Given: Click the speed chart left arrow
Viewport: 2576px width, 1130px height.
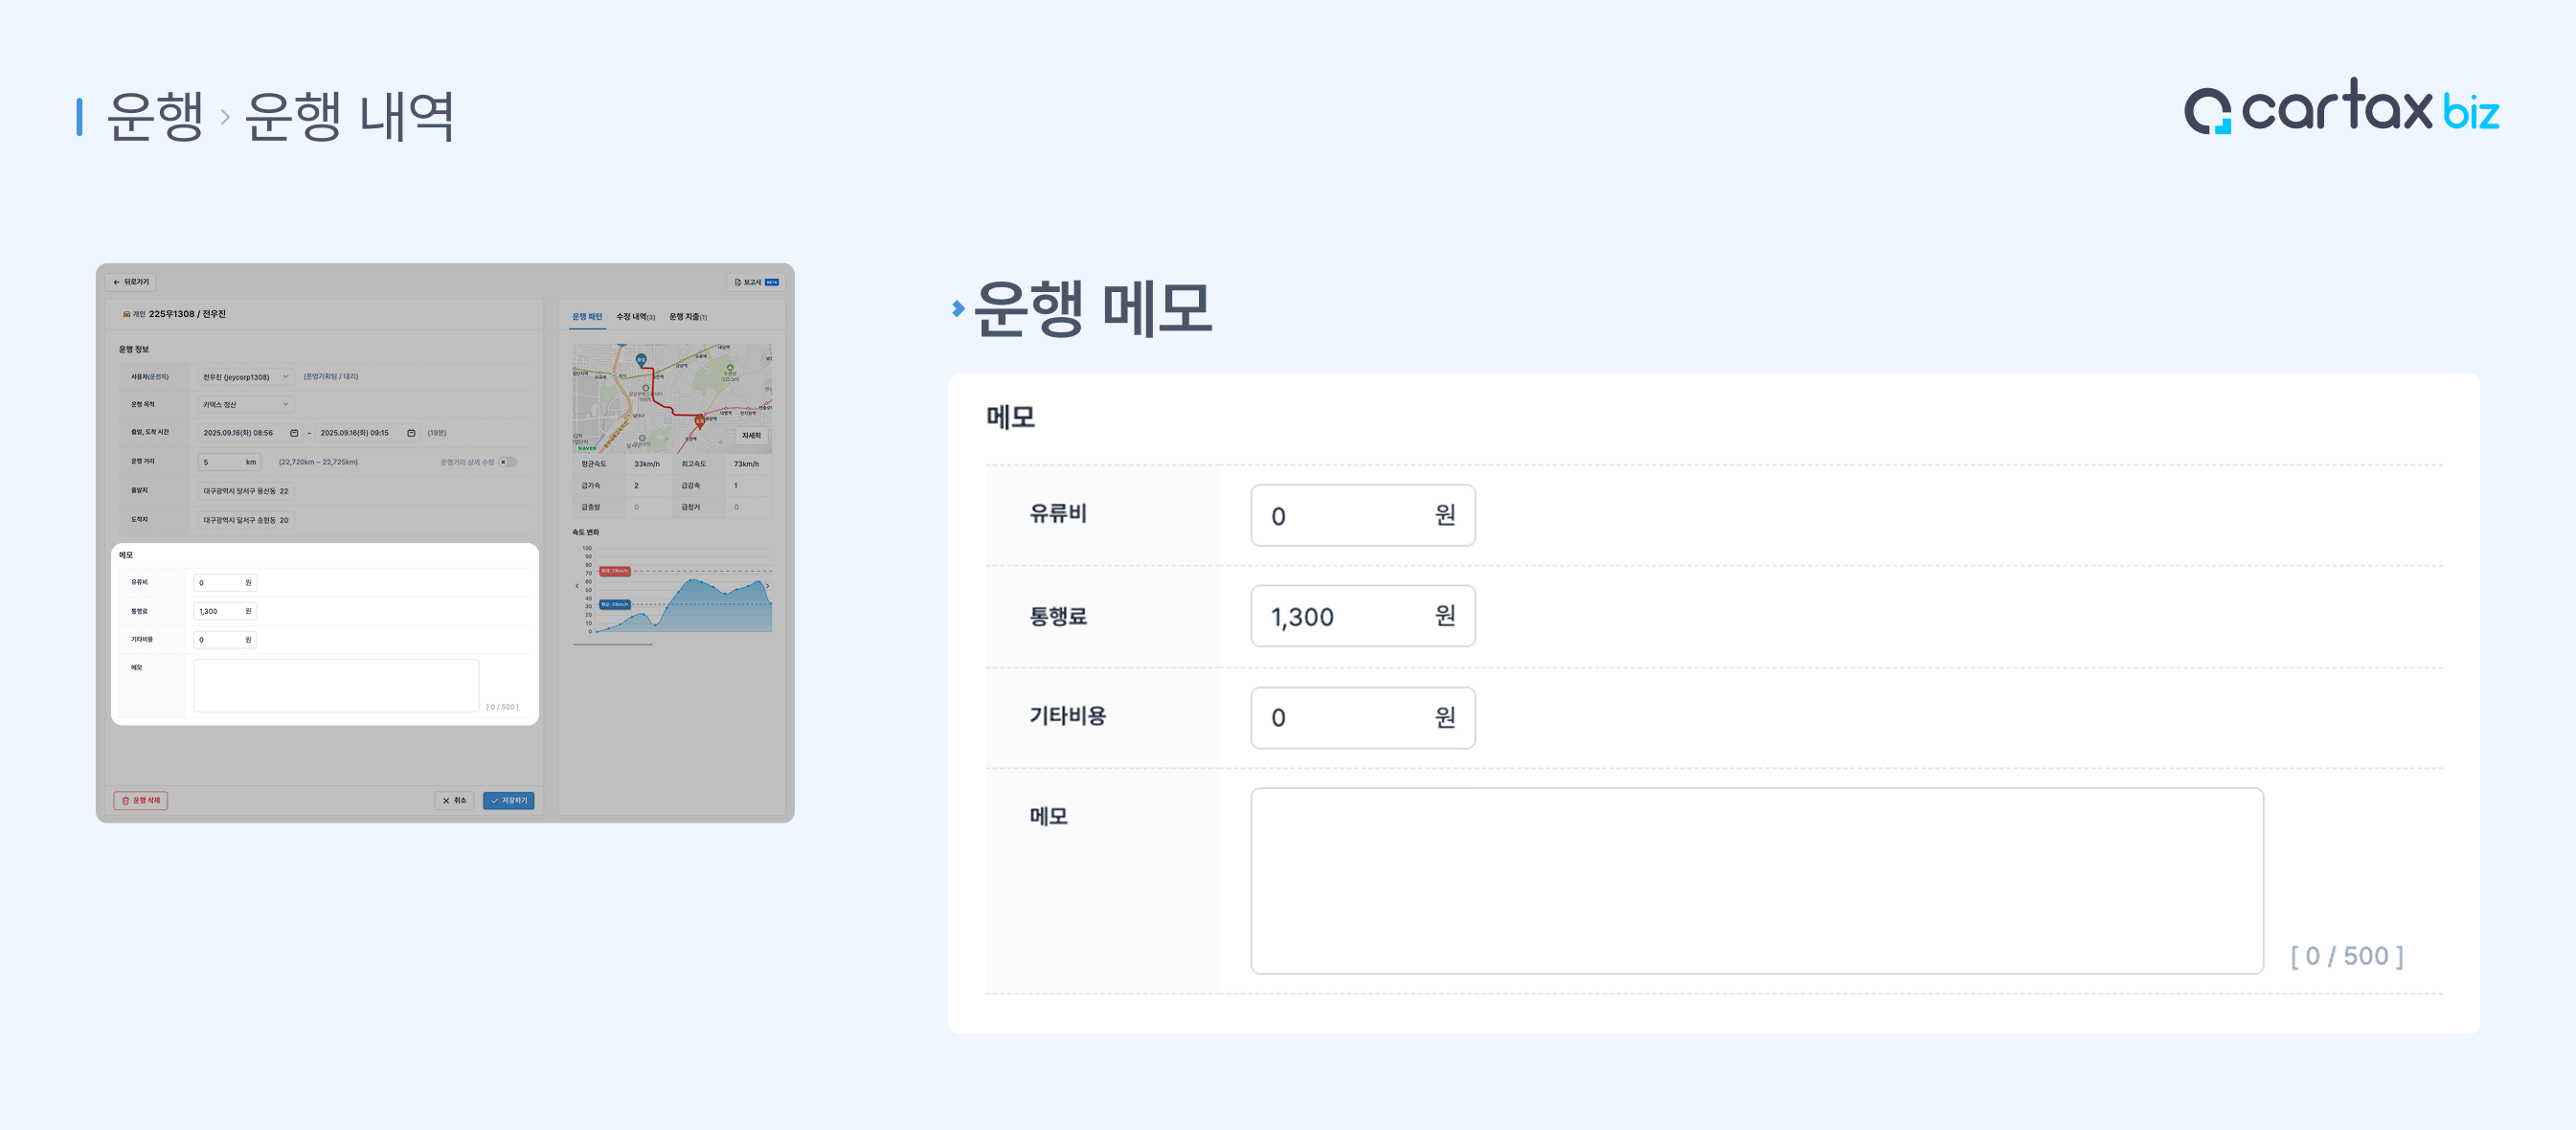Looking at the screenshot, I should point(577,586).
